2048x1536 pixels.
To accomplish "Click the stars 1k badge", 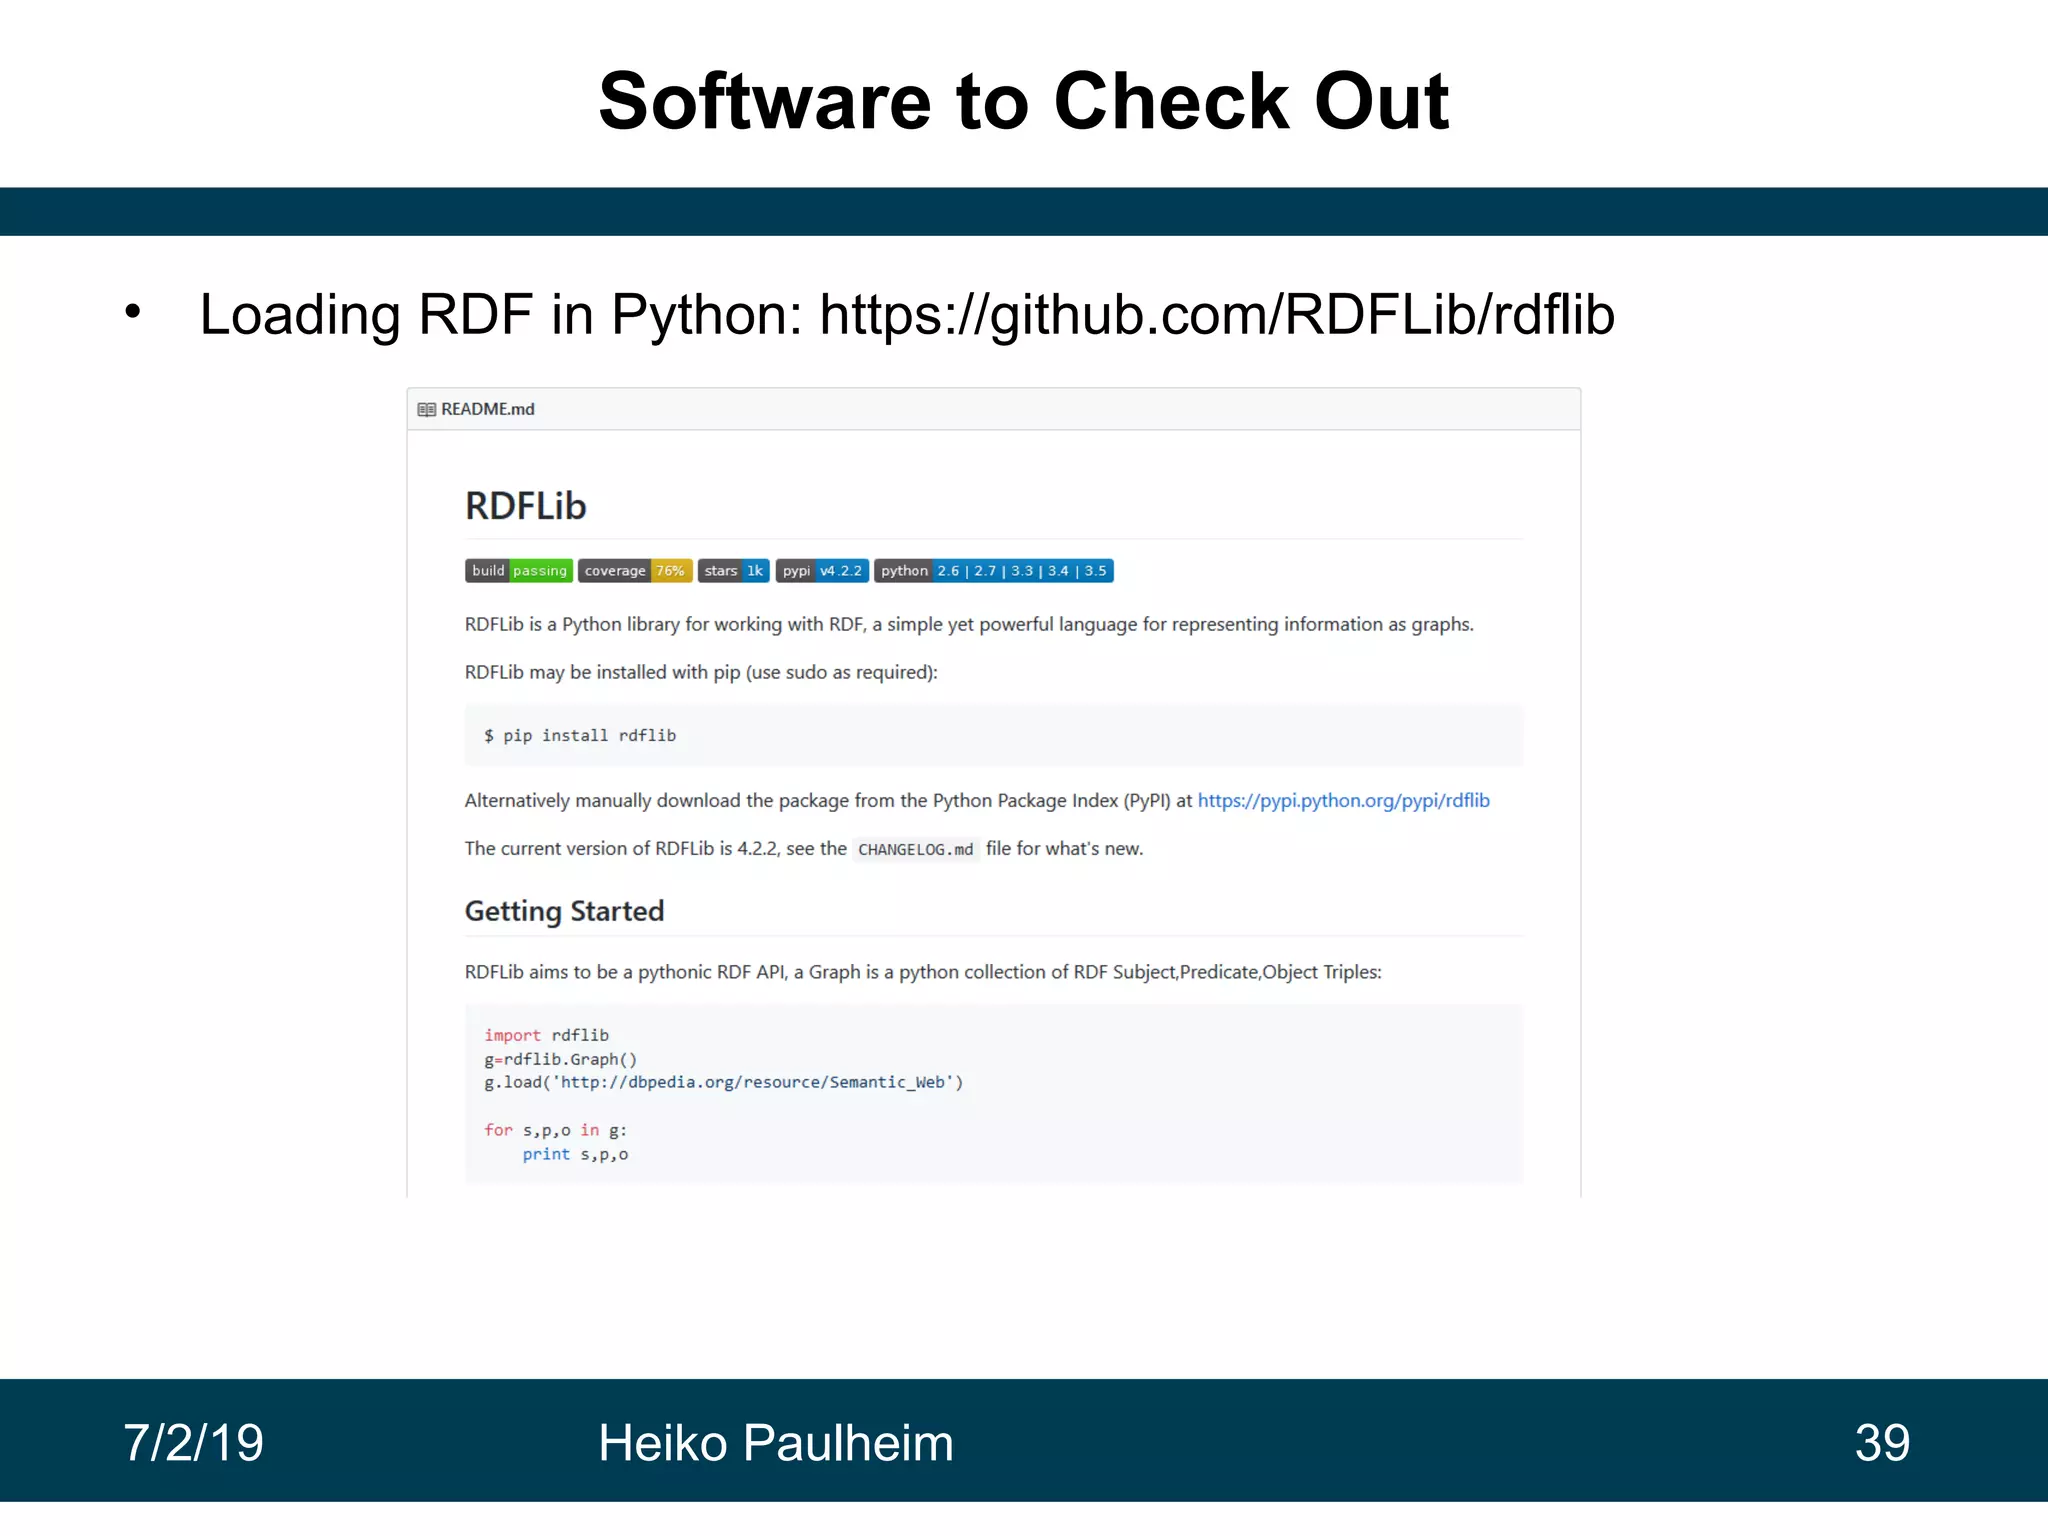I will 733,571.
